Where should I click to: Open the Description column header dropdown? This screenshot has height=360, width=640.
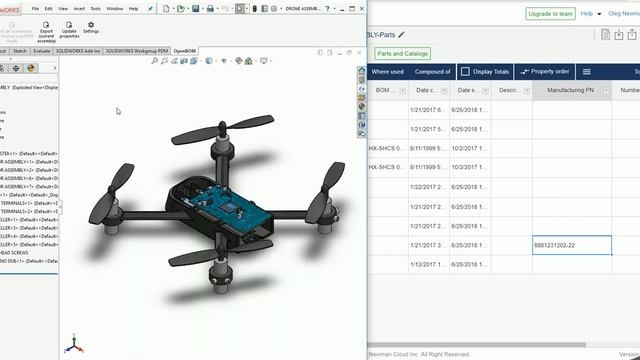pos(527,90)
